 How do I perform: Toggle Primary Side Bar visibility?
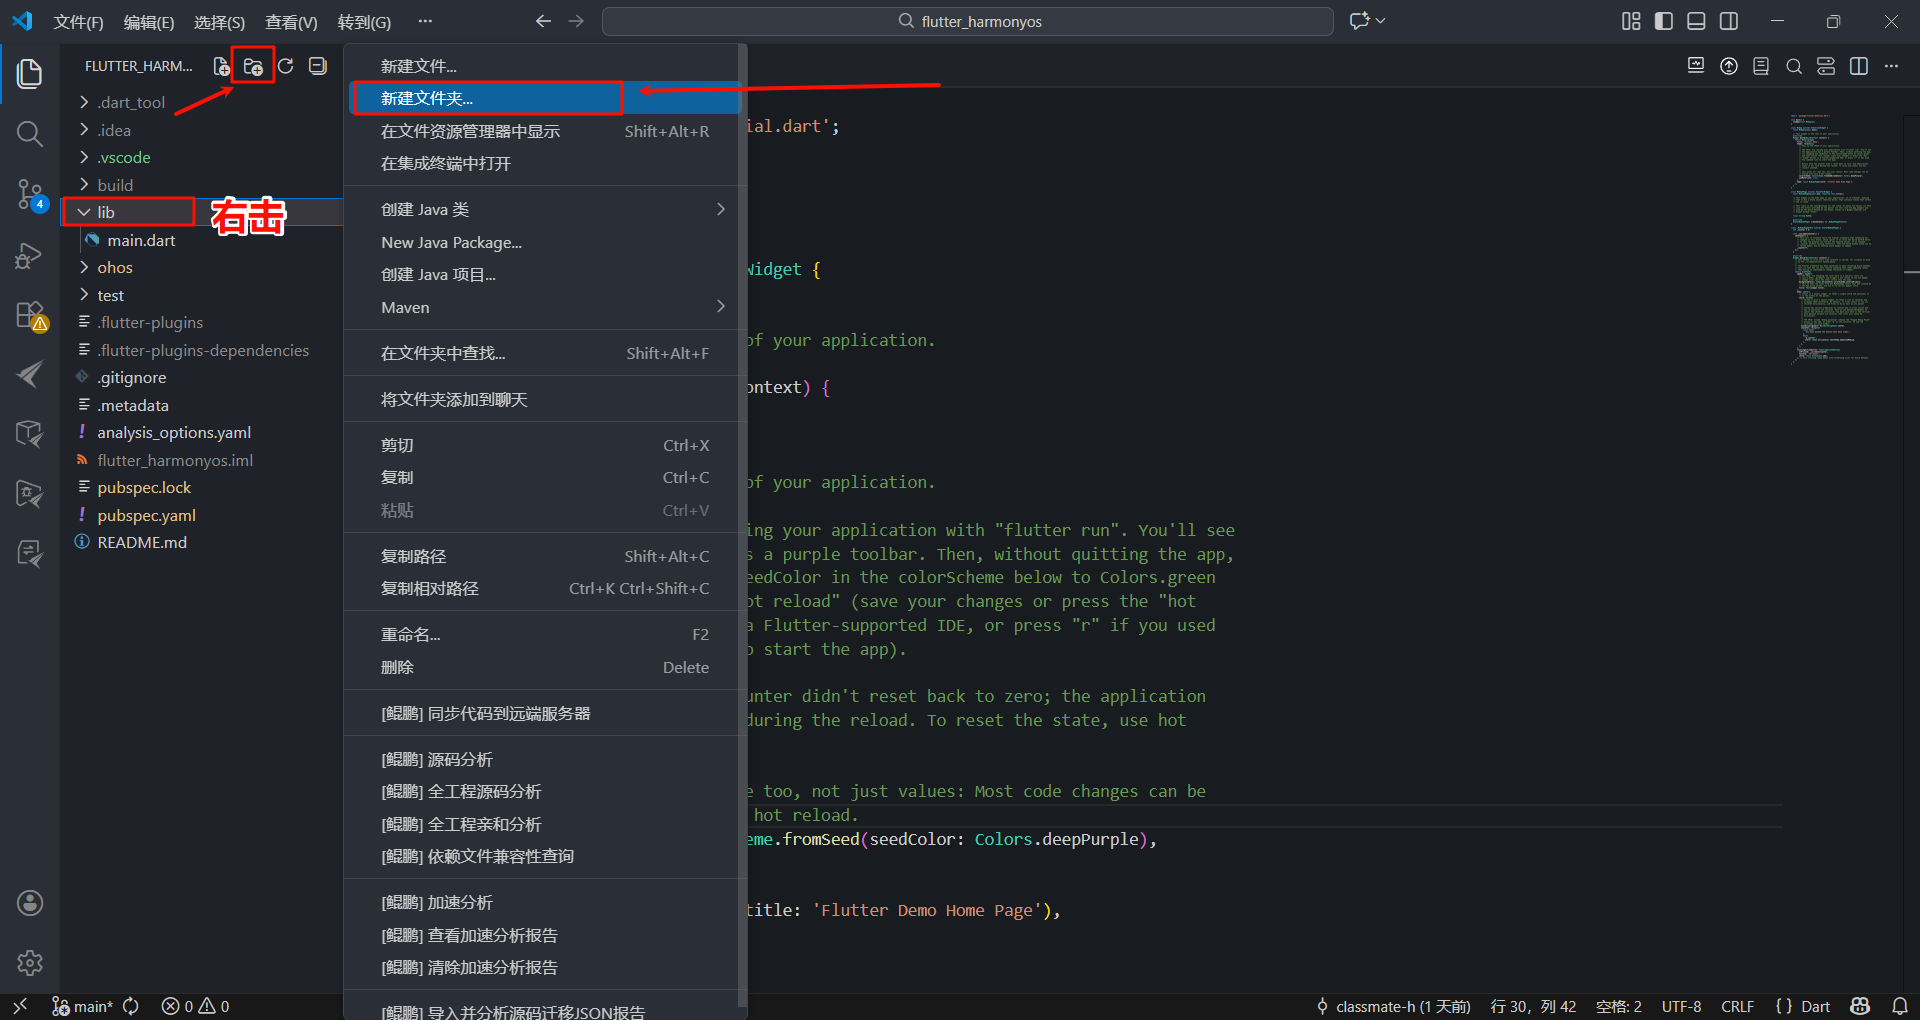[x=1664, y=21]
